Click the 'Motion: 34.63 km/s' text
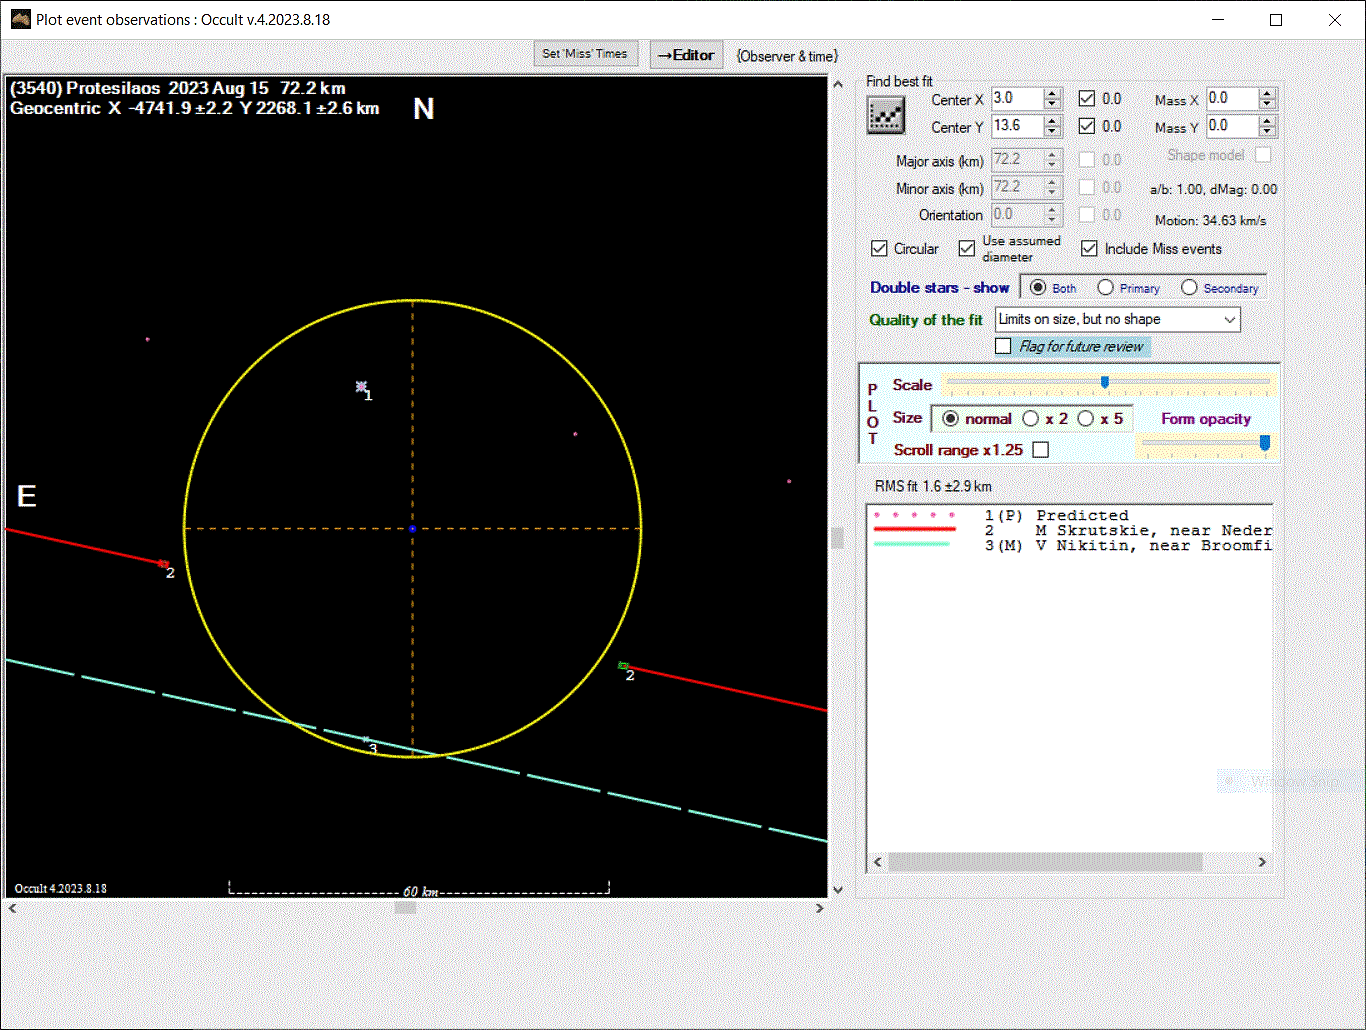1366x1030 pixels. (1210, 220)
